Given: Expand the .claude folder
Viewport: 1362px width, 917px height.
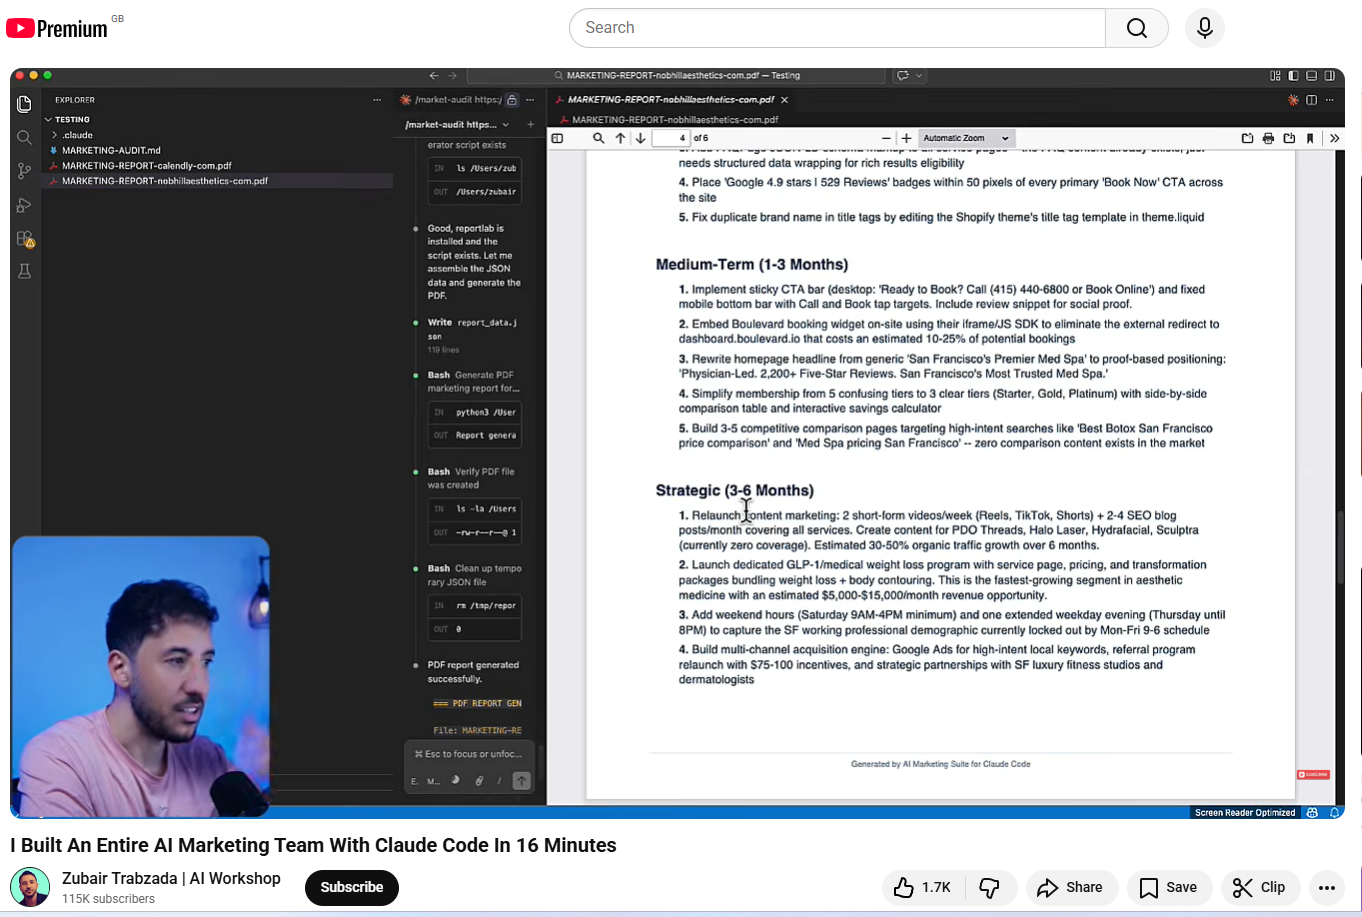Looking at the screenshot, I should (x=77, y=135).
